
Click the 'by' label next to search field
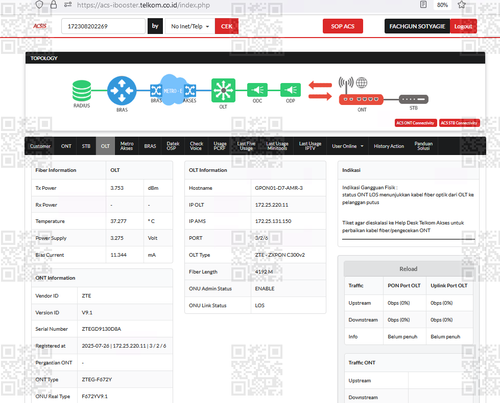pyautogui.click(x=155, y=26)
